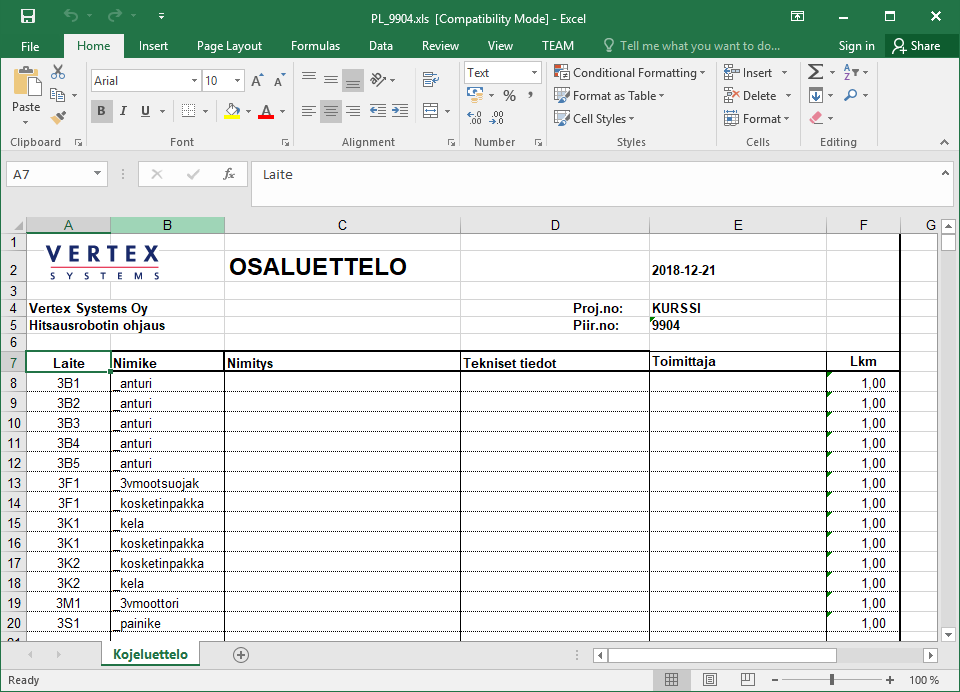
Task: Toggle Center horizontal alignment
Action: pyautogui.click(x=330, y=111)
